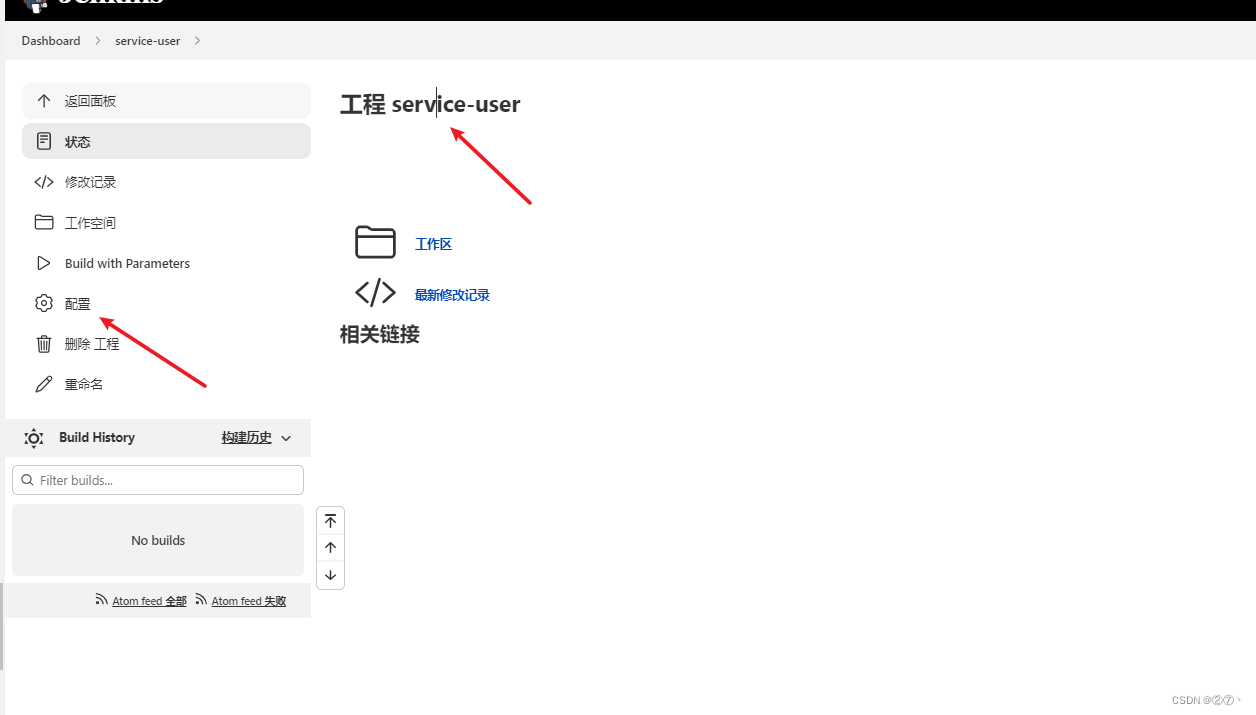Image resolution: width=1256 pixels, height=715 pixels.
Task: Open the Atom feed 失败 link
Action: pyautogui.click(x=249, y=601)
